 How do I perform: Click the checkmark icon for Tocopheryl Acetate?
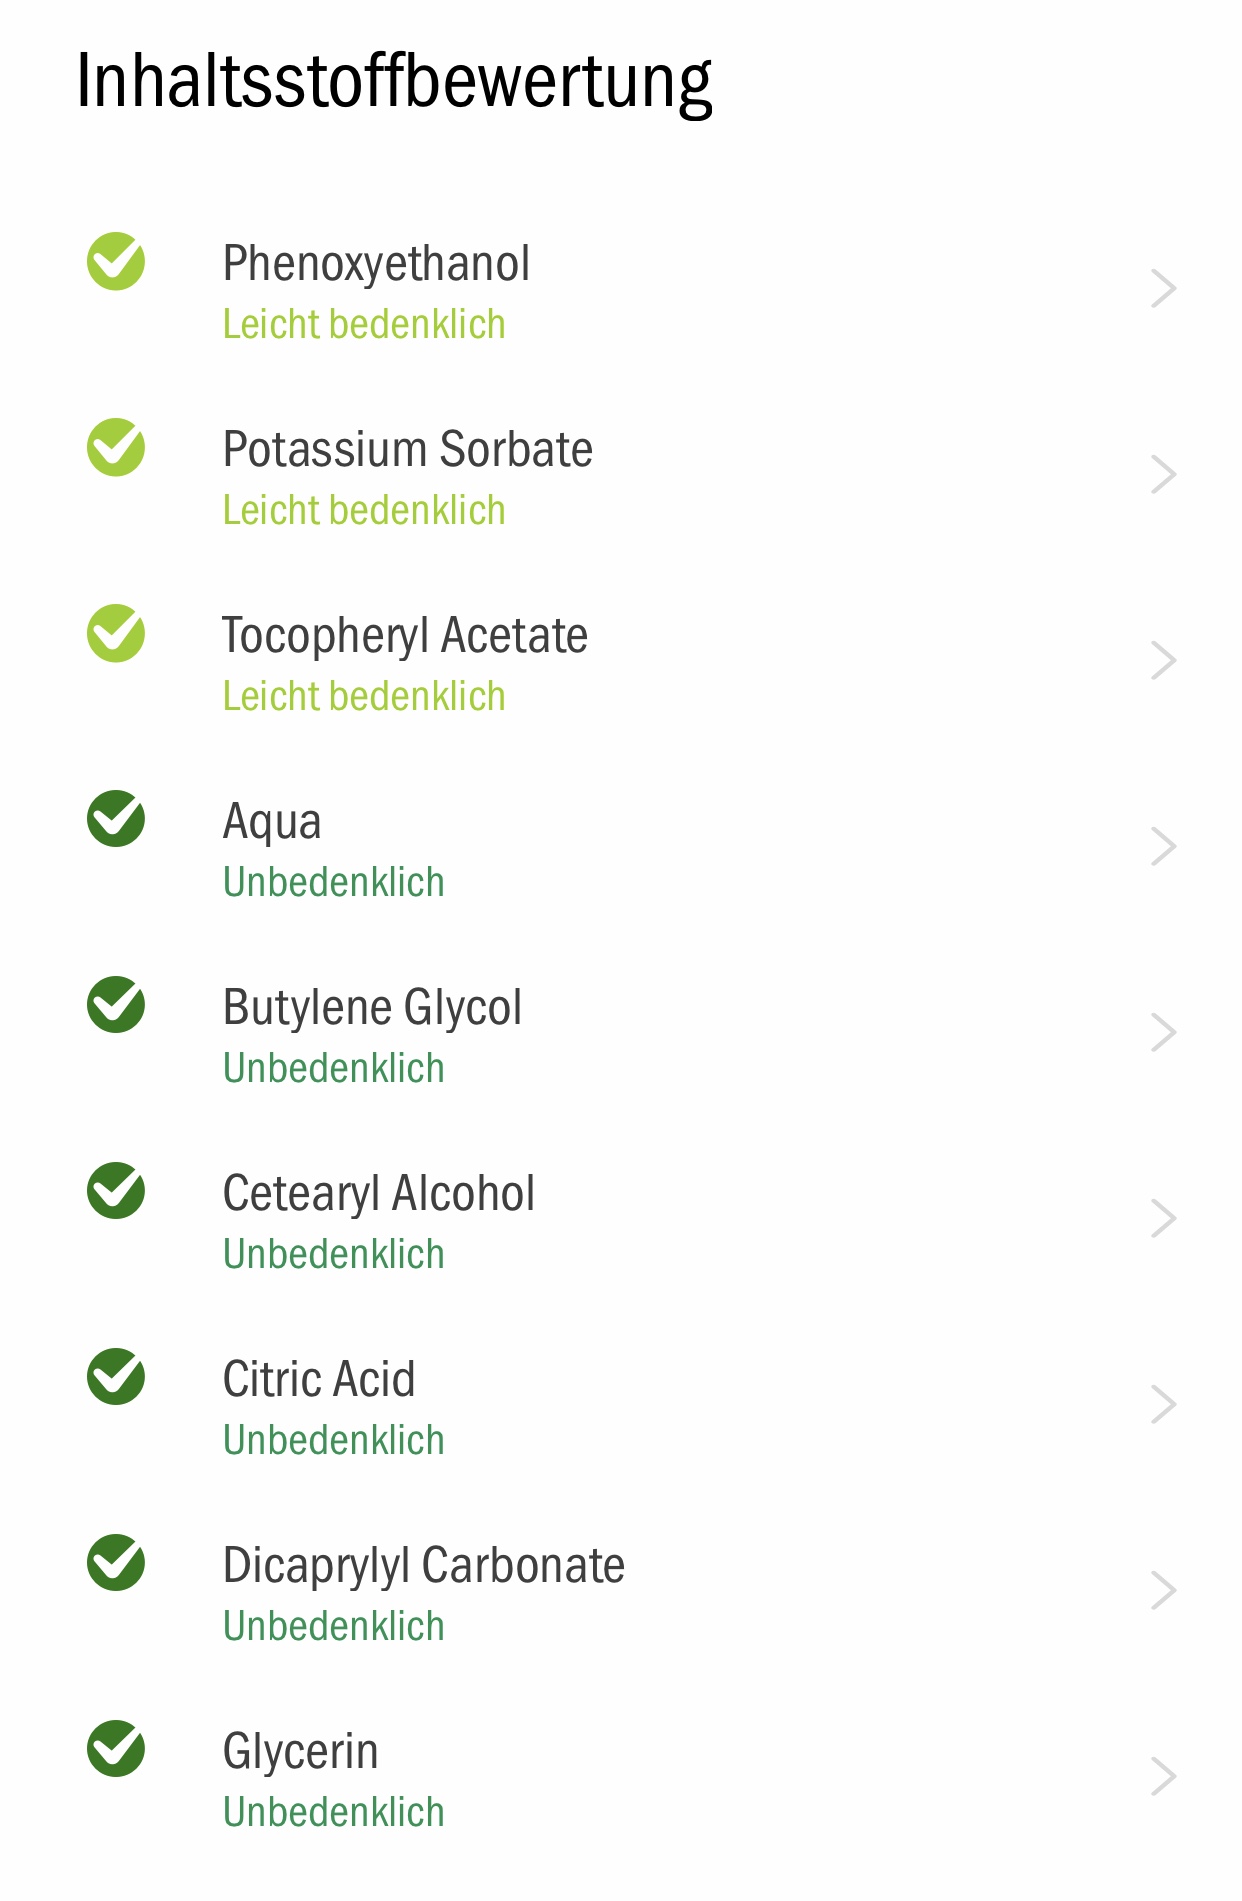coord(116,633)
